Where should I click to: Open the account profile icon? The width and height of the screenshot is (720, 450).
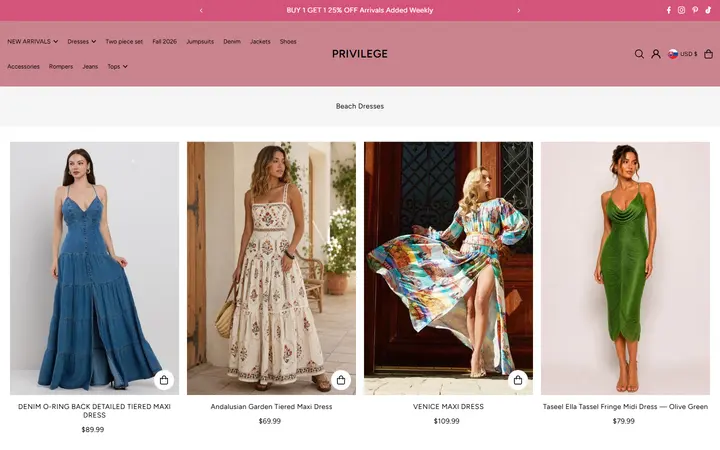coord(656,54)
